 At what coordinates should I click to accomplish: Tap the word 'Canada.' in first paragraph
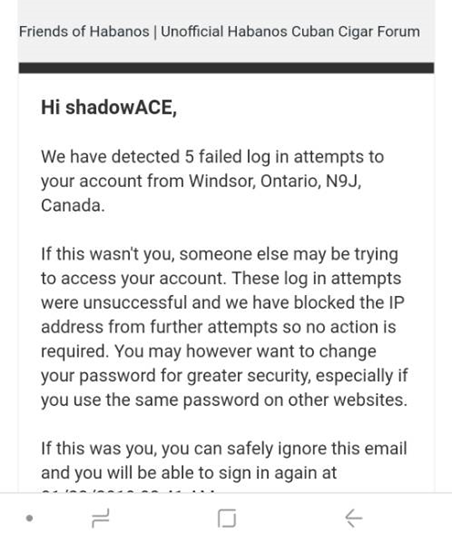tap(73, 205)
